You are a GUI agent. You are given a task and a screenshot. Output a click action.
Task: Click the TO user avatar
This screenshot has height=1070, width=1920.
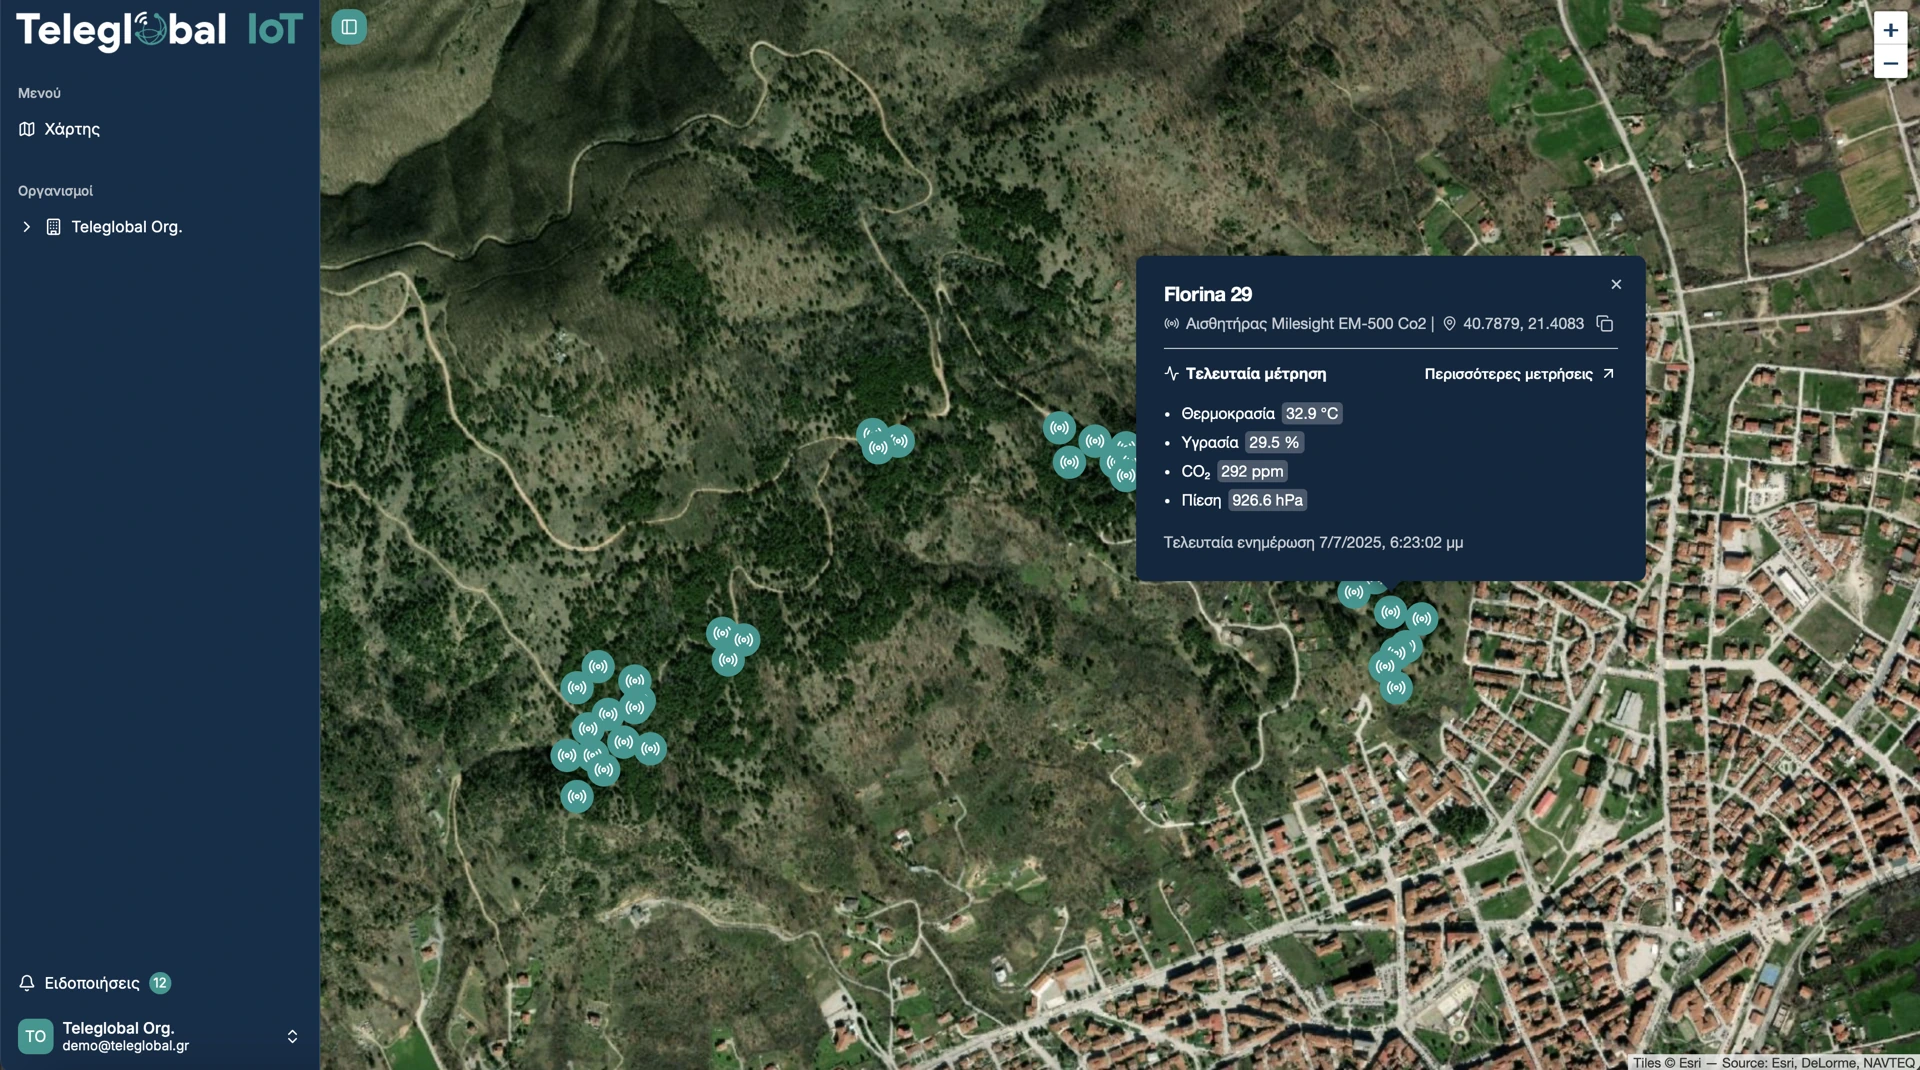click(x=35, y=1036)
